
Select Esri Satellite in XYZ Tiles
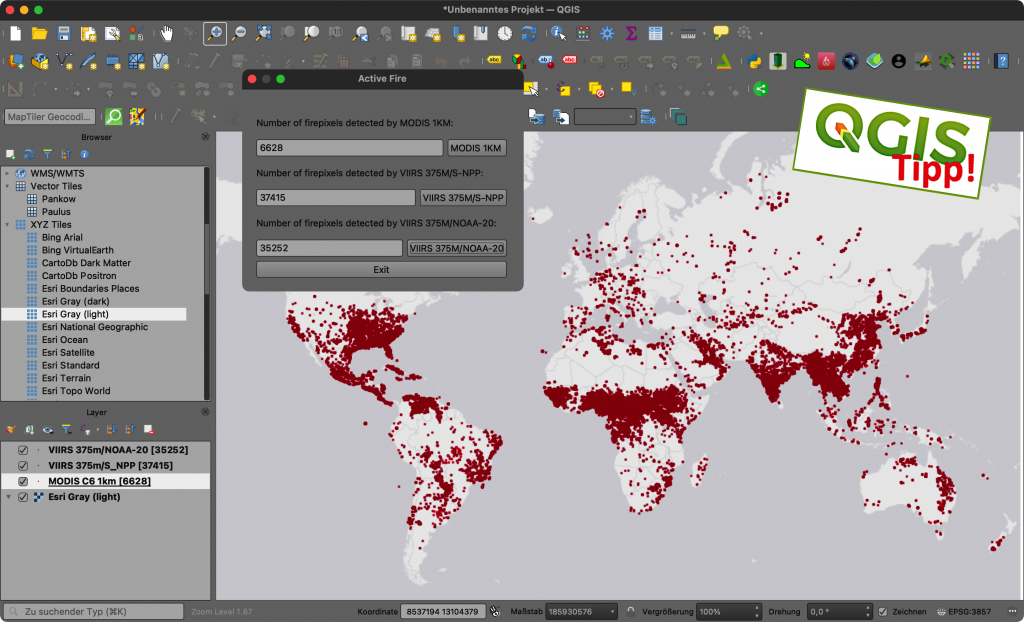click(68, 352)
